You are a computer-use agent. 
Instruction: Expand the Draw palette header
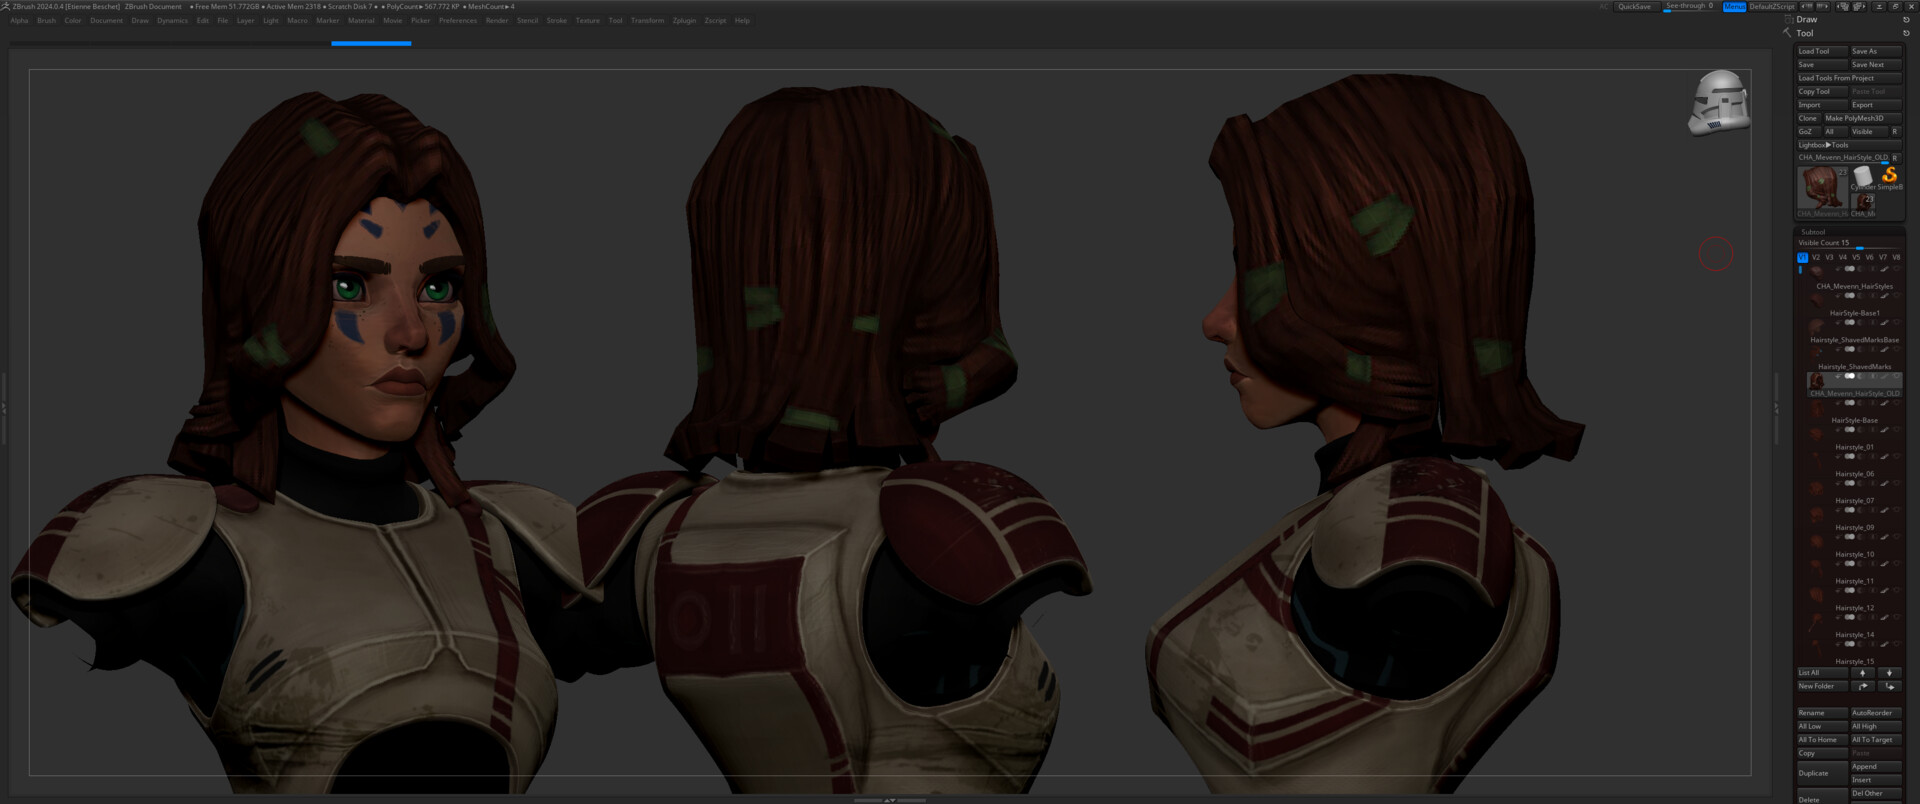click(1807, 19)
